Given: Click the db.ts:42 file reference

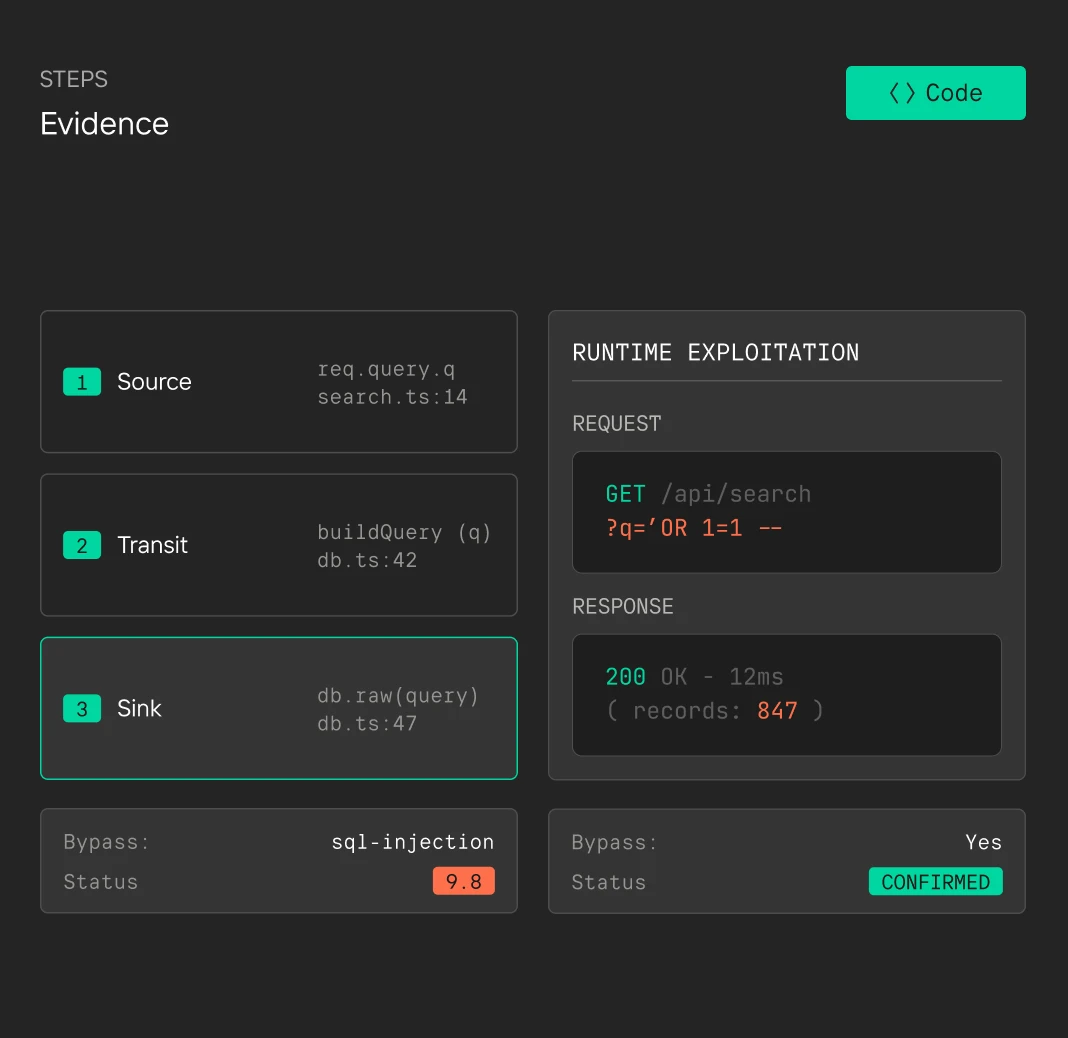Looking at the screenshot, I should [367, 561].
